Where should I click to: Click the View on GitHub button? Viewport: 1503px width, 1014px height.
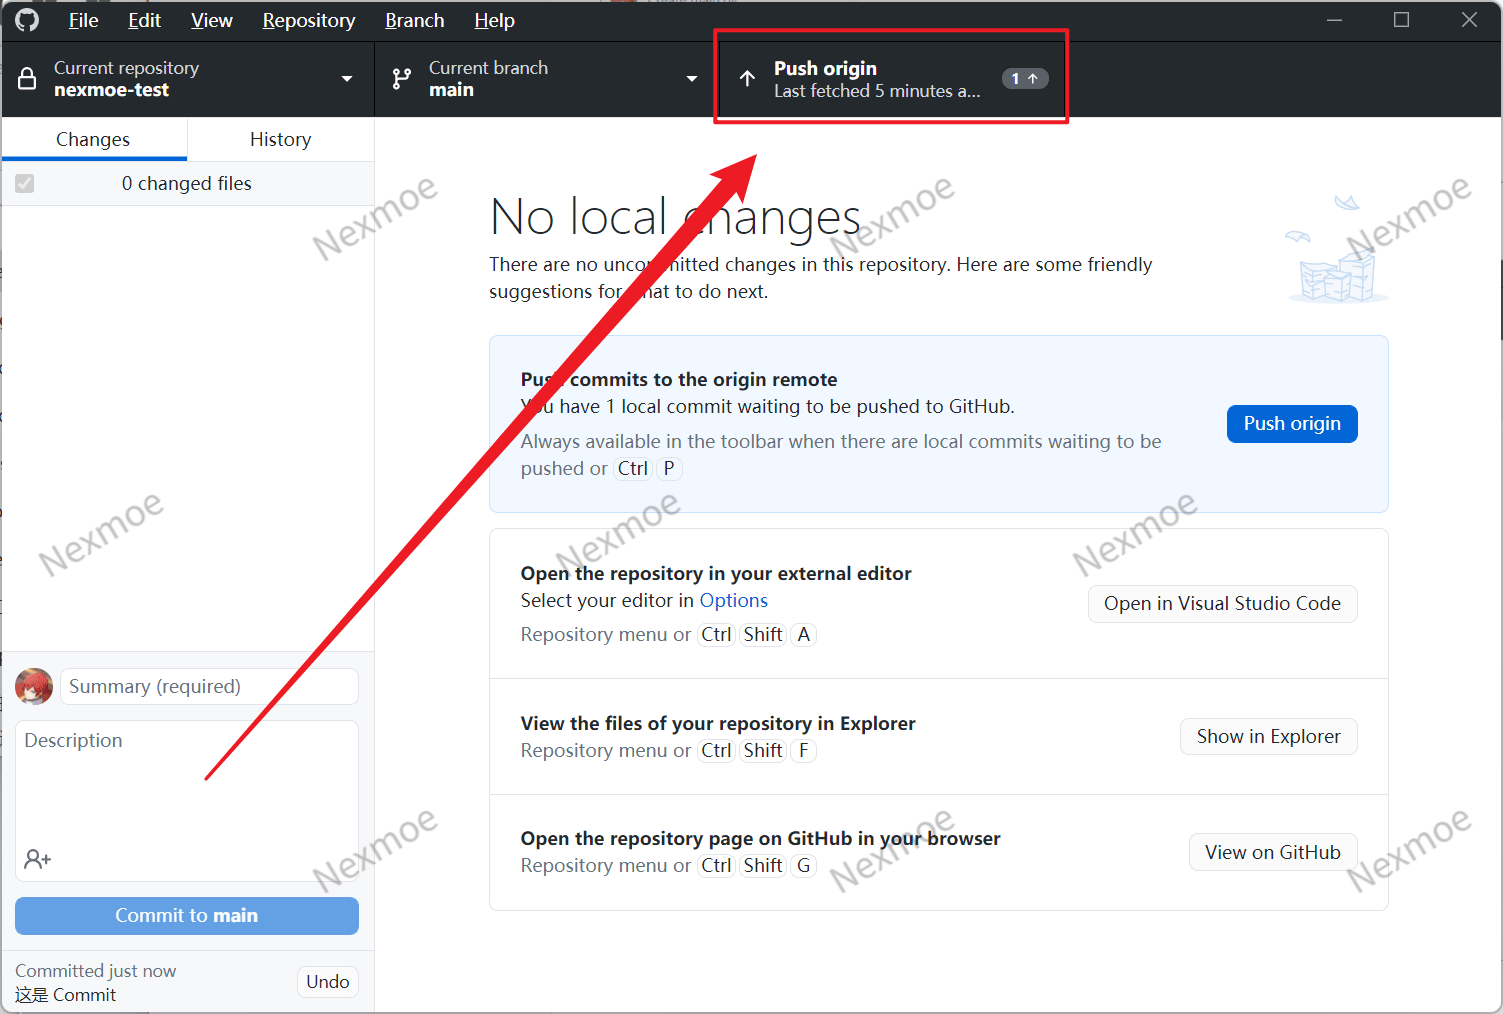pos(1272,853)
